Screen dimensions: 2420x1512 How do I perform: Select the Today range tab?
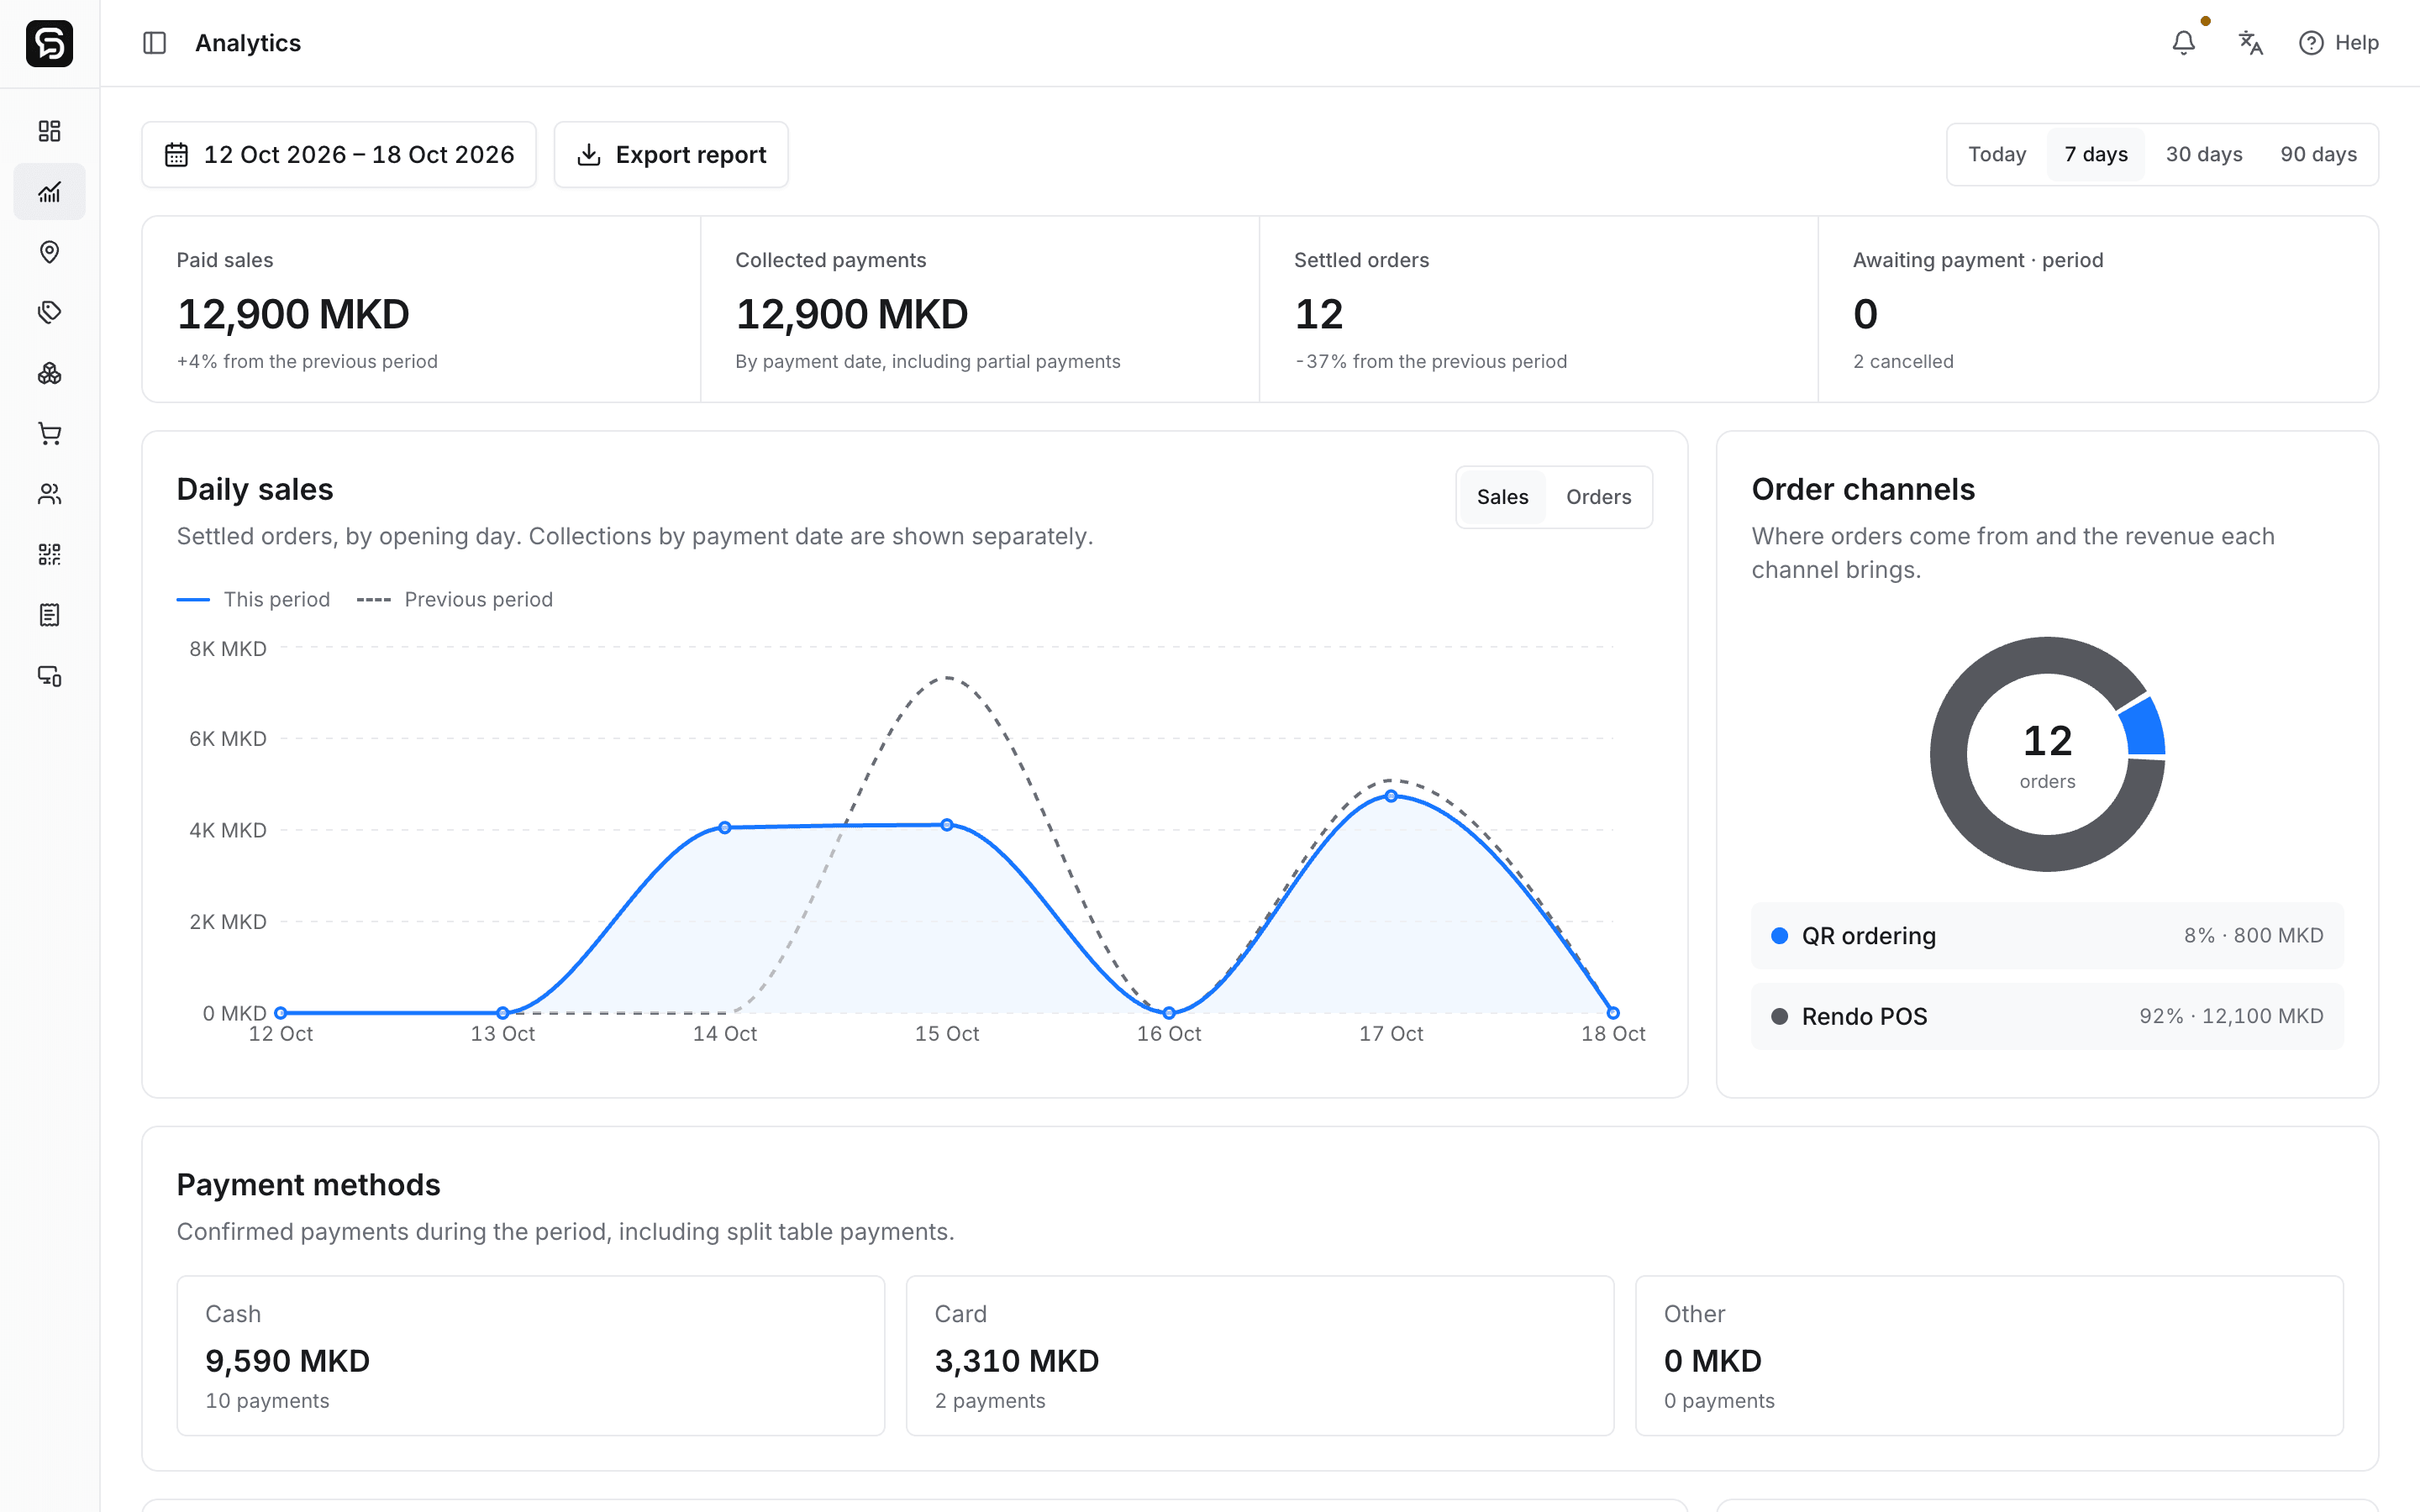[1997, 155]
